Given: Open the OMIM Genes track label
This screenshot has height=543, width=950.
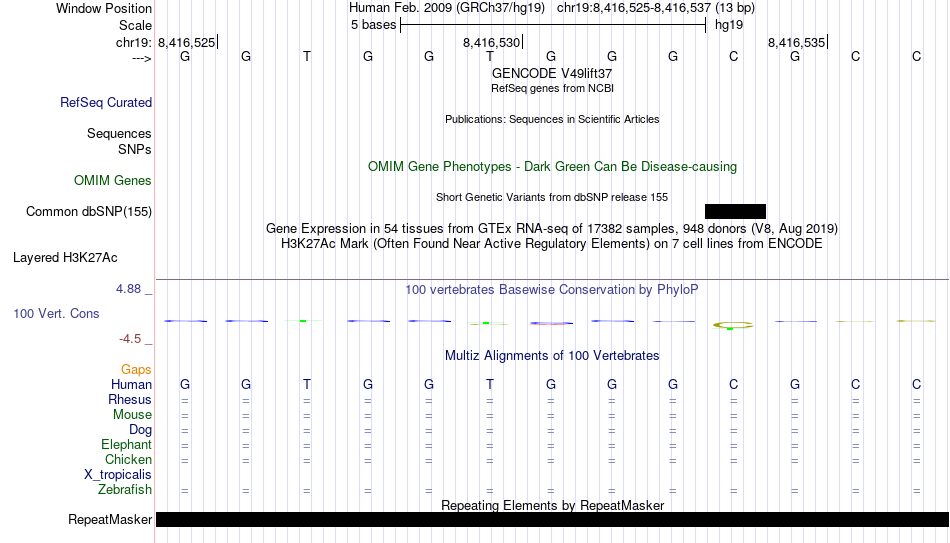Looking at the screenshot, I should coord(113,181).
